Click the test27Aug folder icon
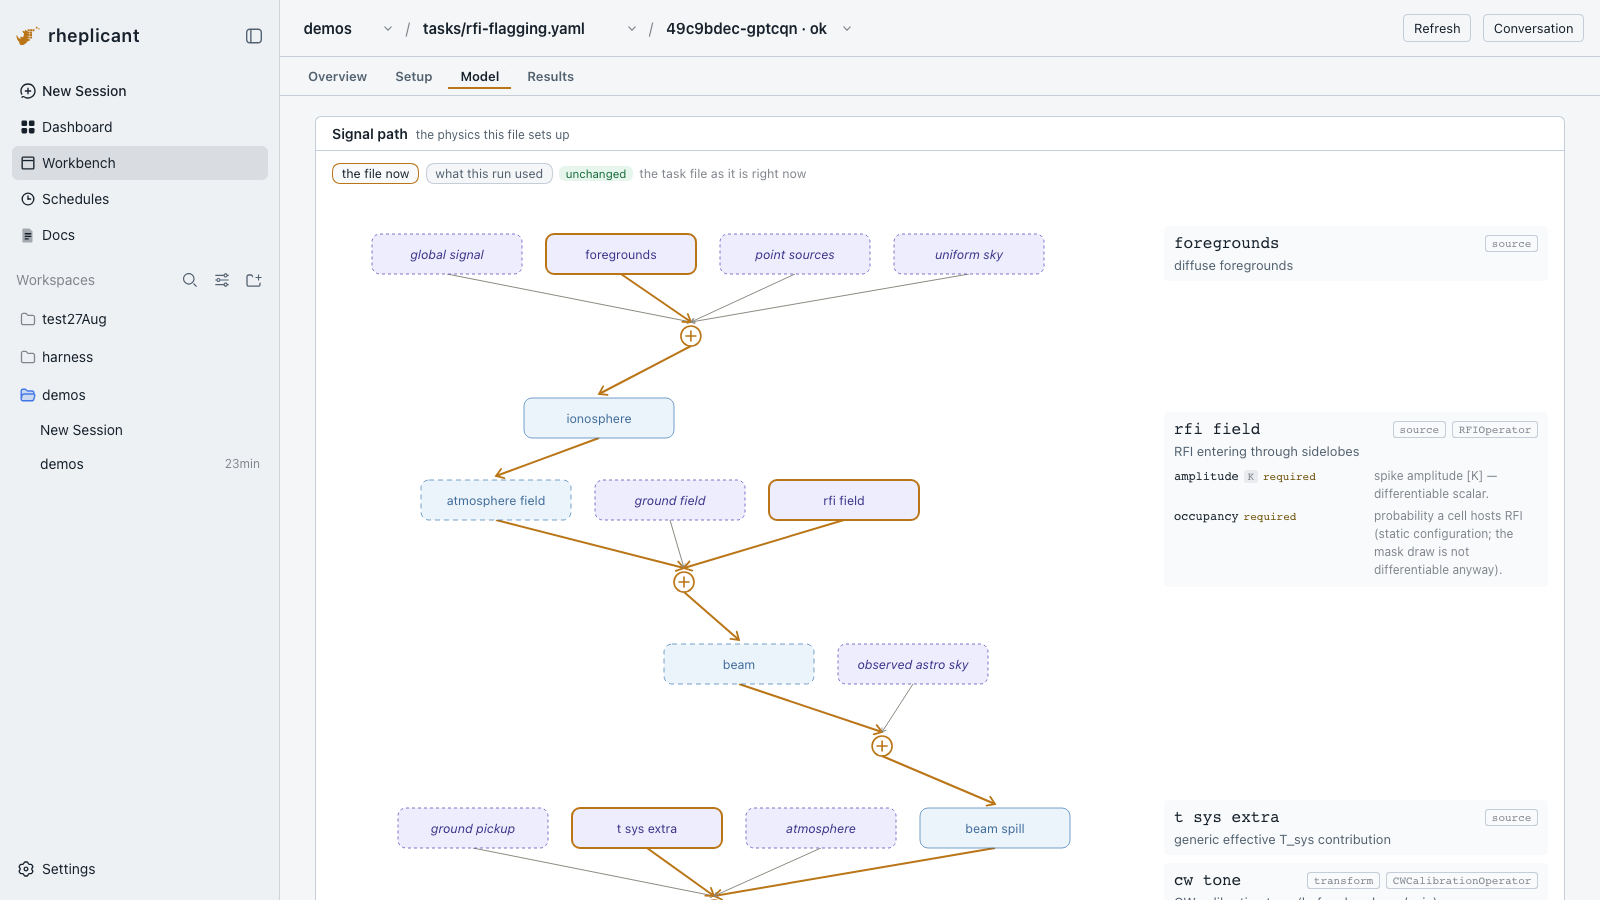Image resolution: width=1600 pixels, height=900 pixels. [x=28, y=319]
